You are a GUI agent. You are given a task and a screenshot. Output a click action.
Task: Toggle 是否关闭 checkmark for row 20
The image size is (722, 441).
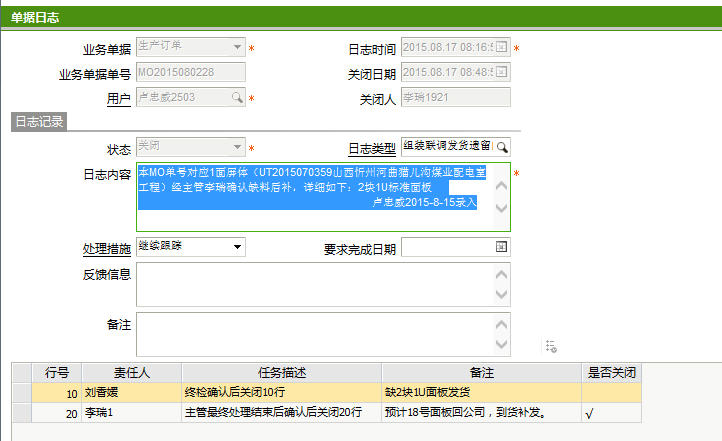589,412
